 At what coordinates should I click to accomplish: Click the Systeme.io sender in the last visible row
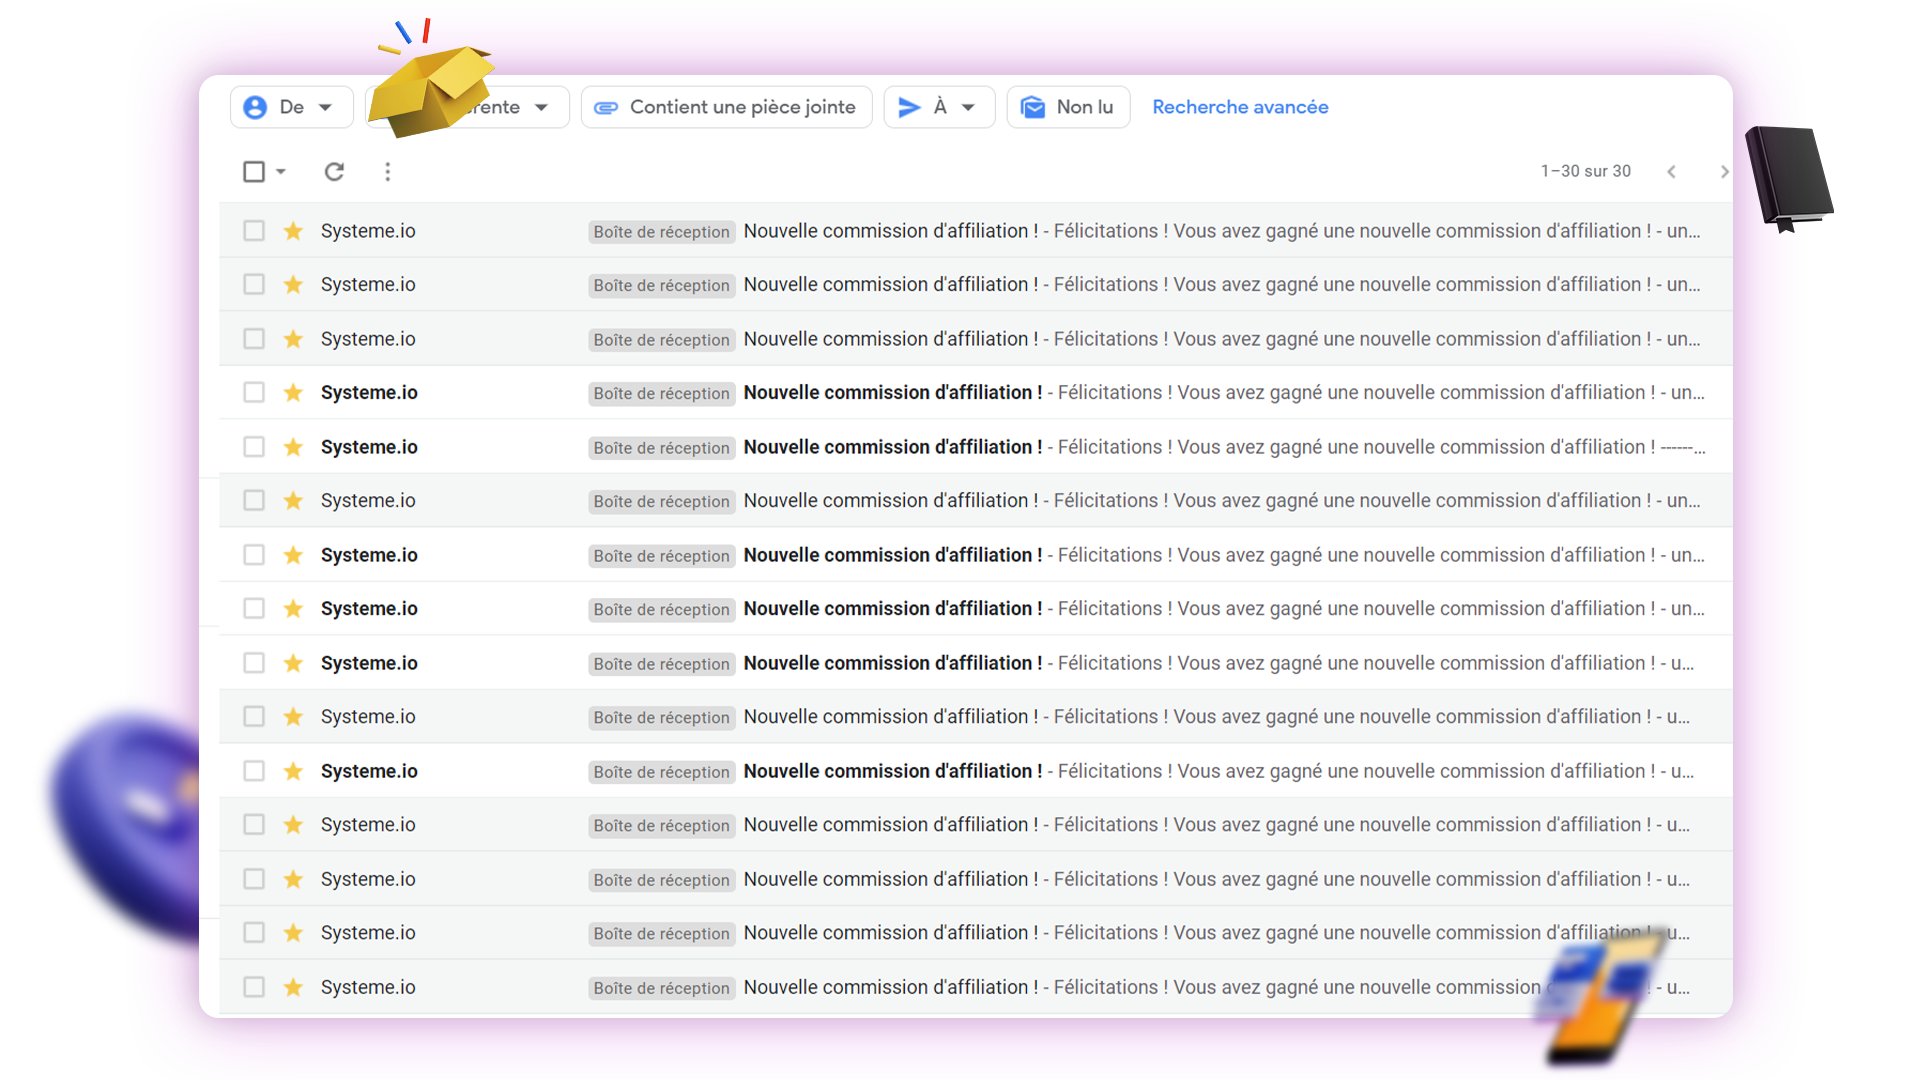(x=368, y=987)
